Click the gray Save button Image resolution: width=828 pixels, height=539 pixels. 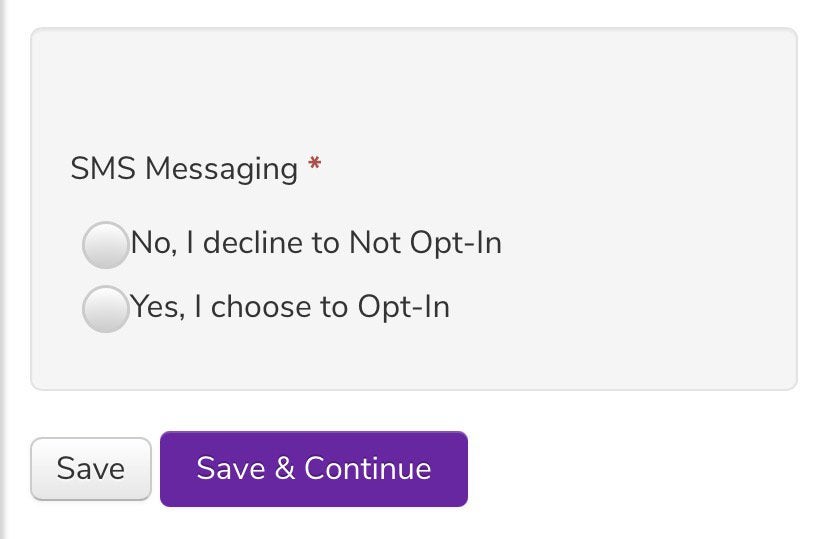[91, 469]
